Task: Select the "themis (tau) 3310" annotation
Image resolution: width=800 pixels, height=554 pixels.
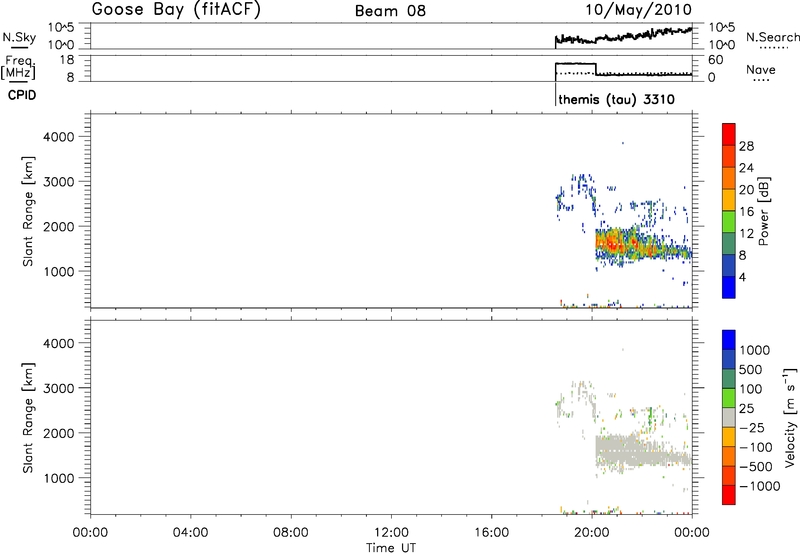Action: tap(616, 99)
